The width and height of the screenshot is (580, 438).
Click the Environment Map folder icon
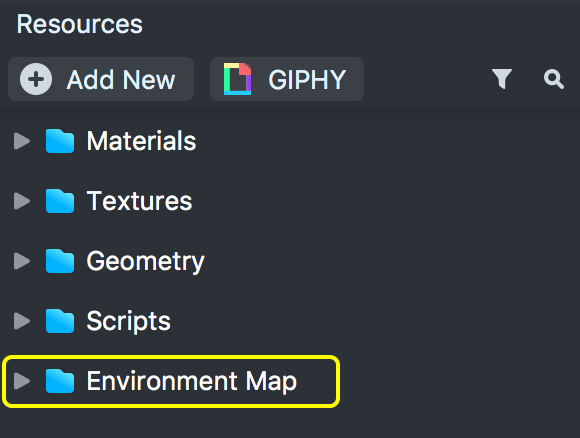(x=60, y=381)
